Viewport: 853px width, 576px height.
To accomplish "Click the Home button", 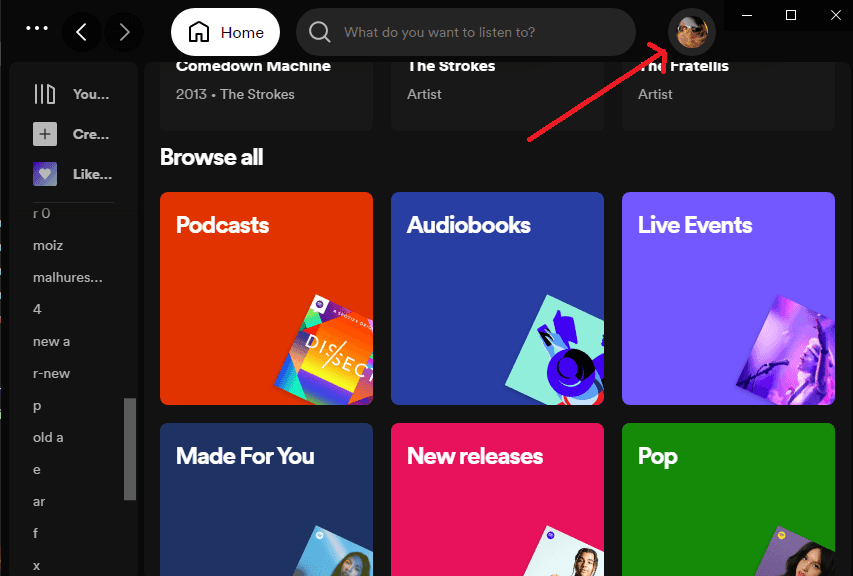I will [225, 32].
